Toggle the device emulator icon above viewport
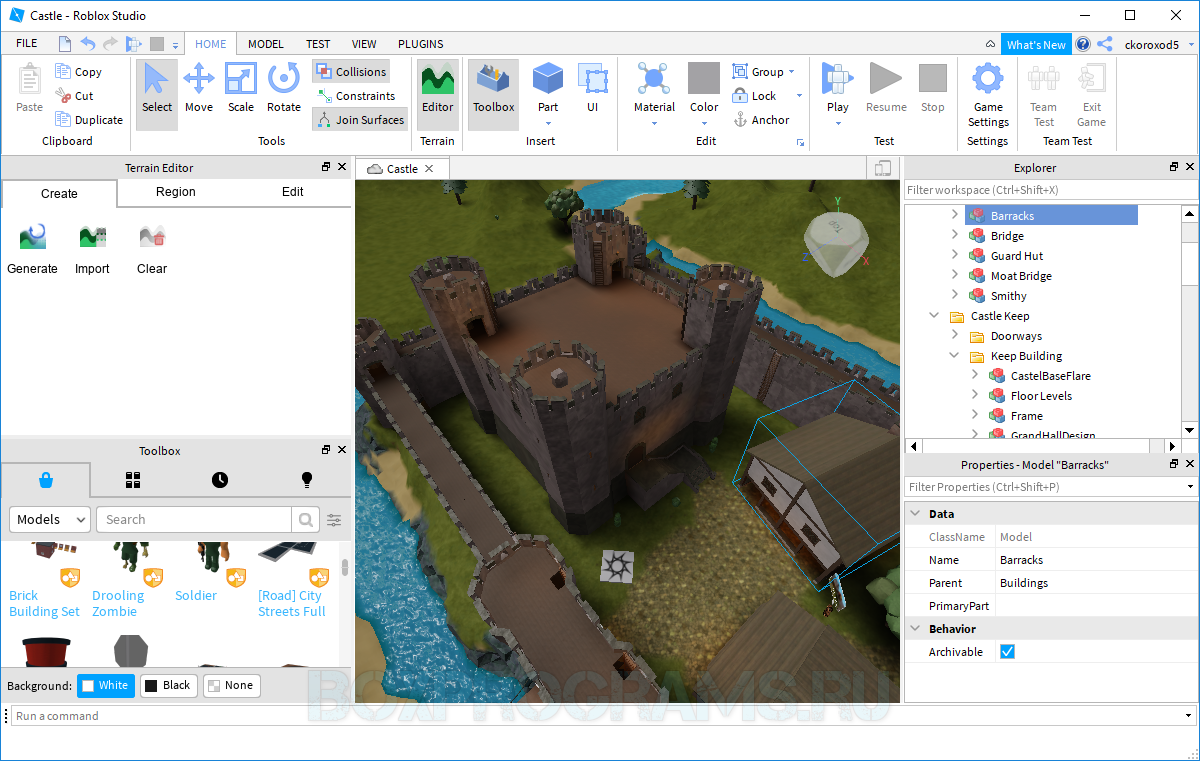 coord(882,169)
